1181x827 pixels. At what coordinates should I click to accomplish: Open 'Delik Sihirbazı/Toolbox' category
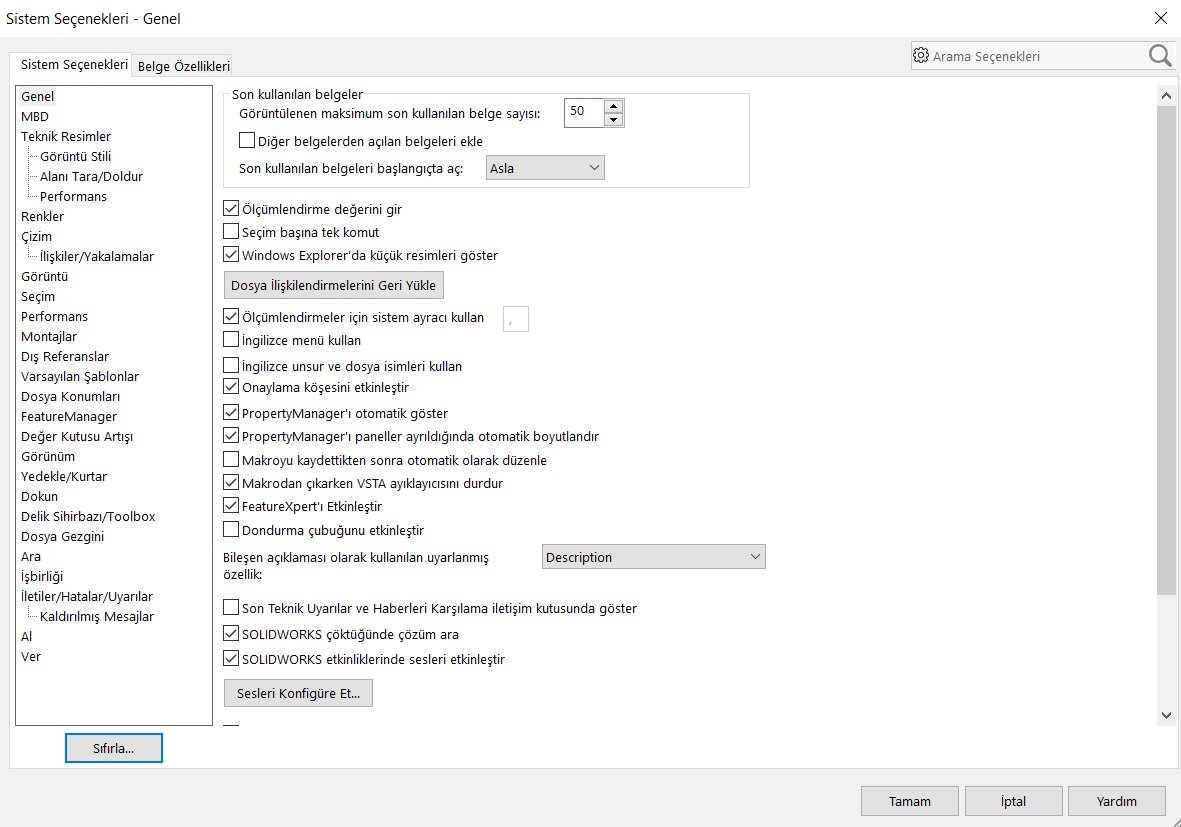88,517
